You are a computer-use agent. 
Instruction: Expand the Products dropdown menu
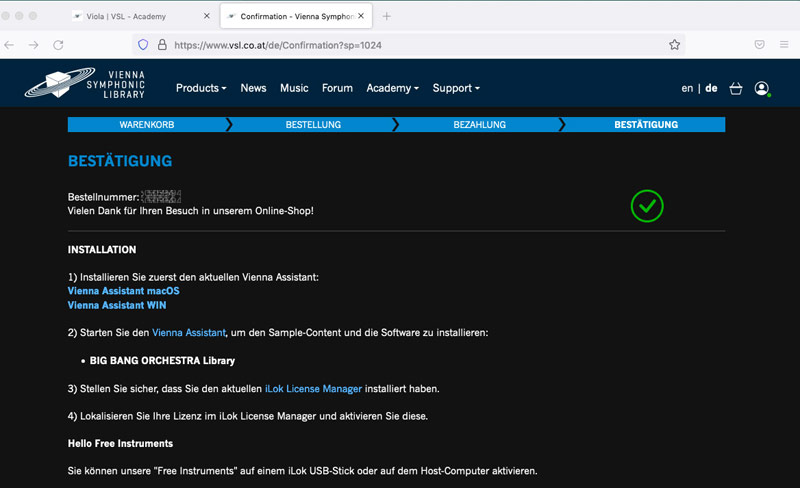[x=201, y=88]
